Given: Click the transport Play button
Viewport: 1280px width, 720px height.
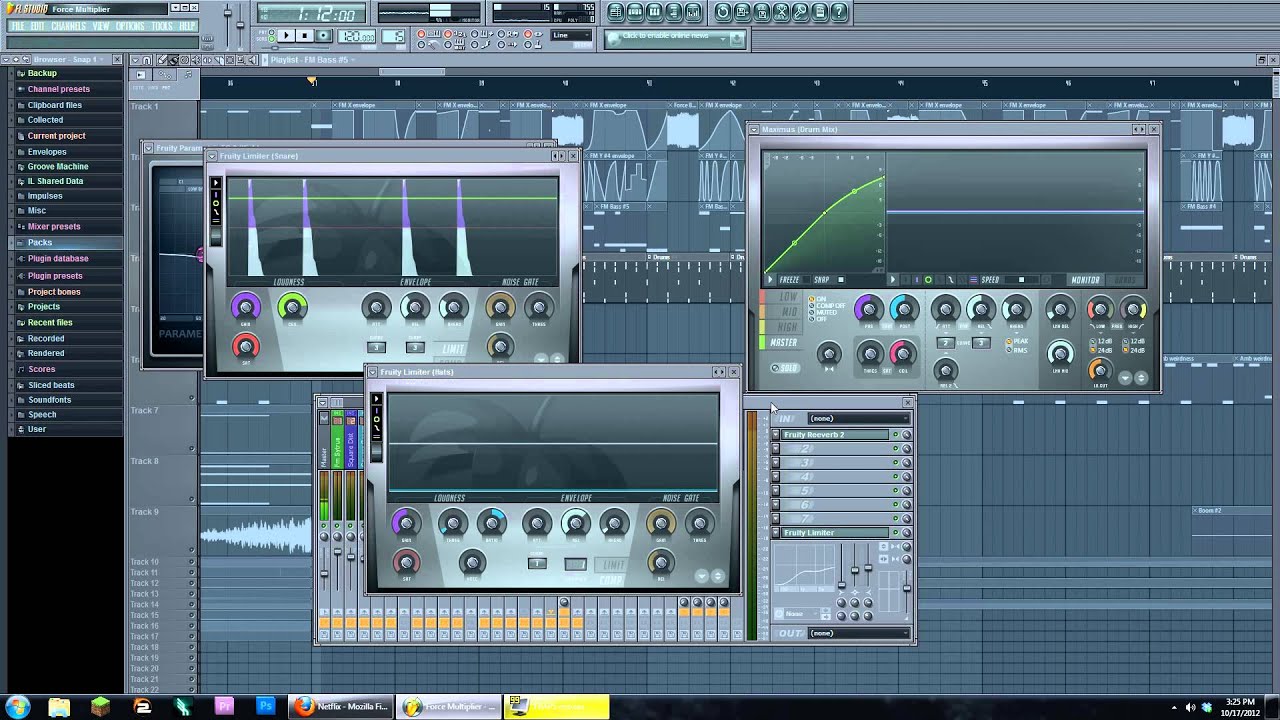Looking at the screenshot, I should (286, 36).
